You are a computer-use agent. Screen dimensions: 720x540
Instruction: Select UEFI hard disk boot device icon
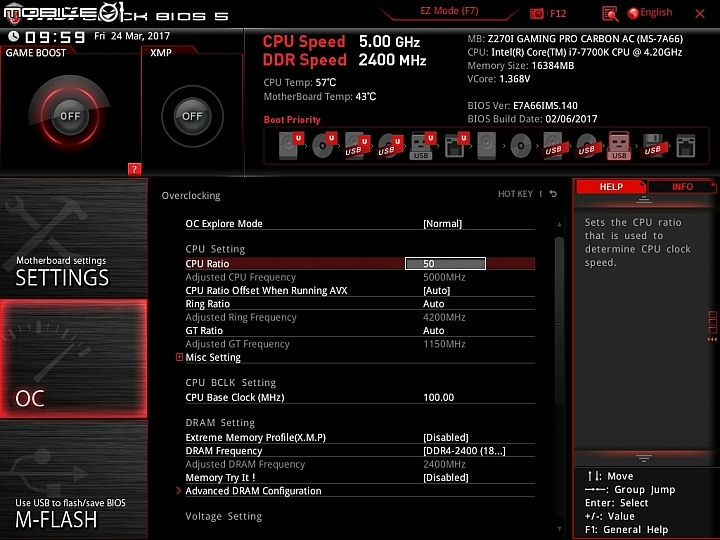pos(291,146)
